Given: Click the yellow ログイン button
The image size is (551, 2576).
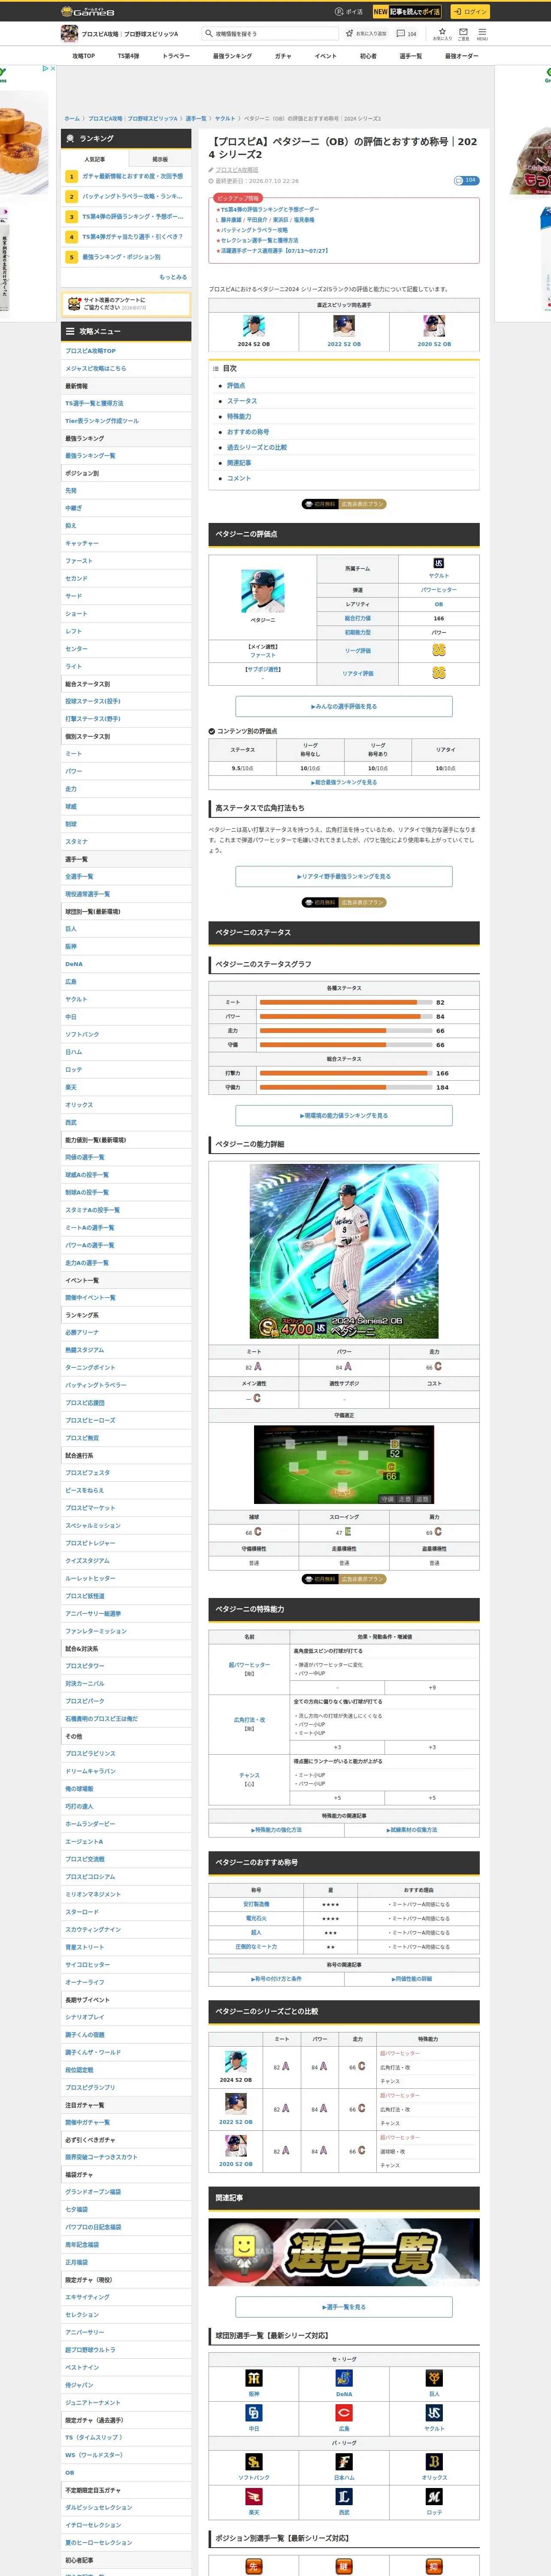Looking at the screenshot, I should pyautogui.click(x=469, y=12).
